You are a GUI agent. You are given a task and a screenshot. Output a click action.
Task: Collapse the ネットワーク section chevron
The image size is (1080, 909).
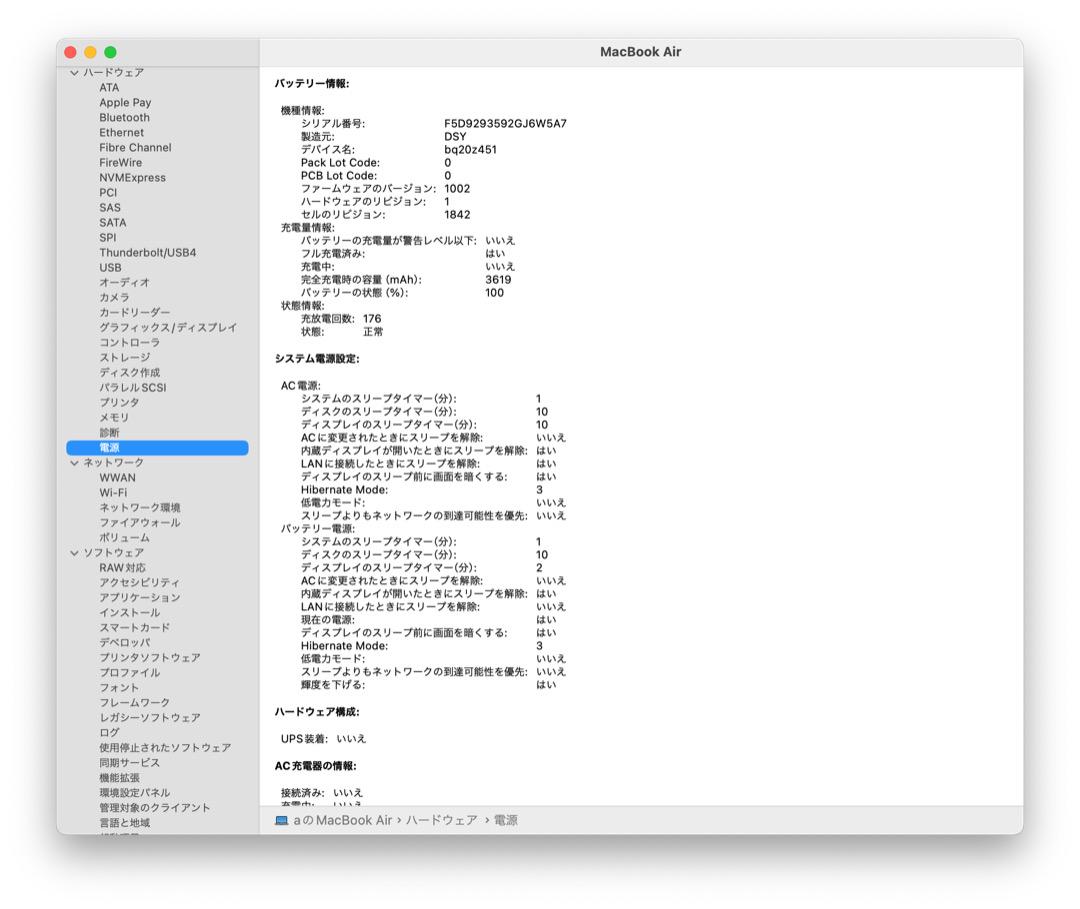[74, 463]
